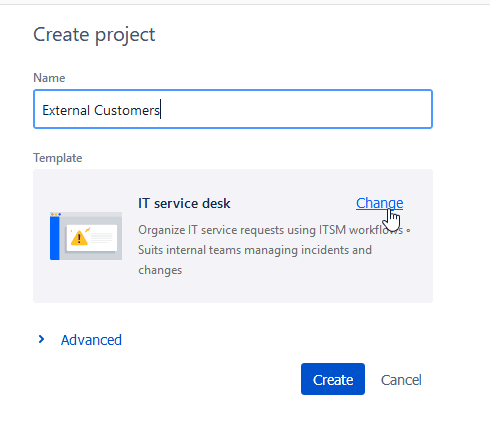Viewport: 490px width, 436px height.
Task: Select the IT service desk heading
Action: [184, 203]
